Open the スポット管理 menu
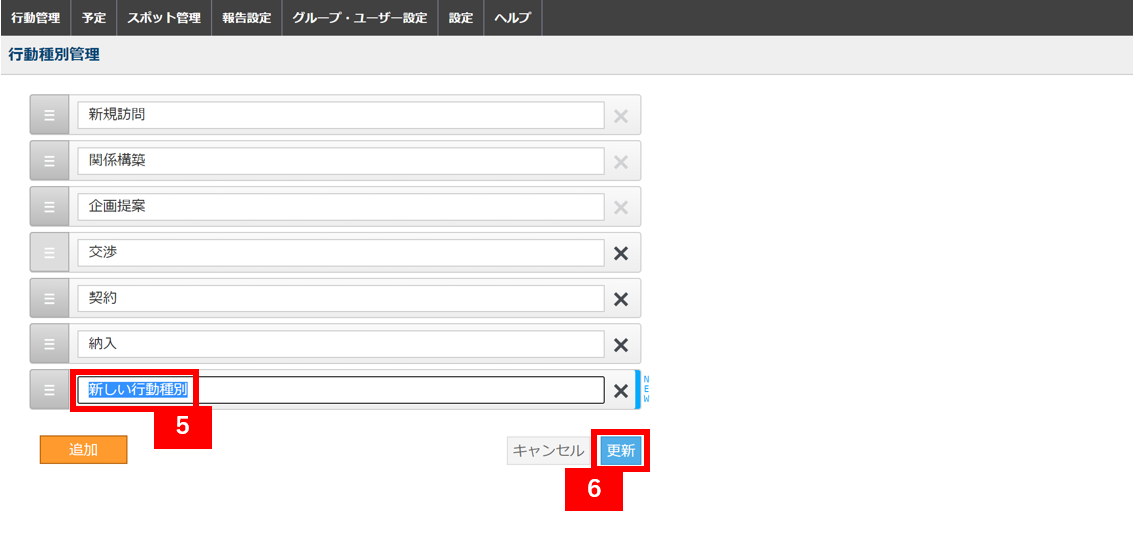The image size is (1133, 553). [x=164, y=18]
